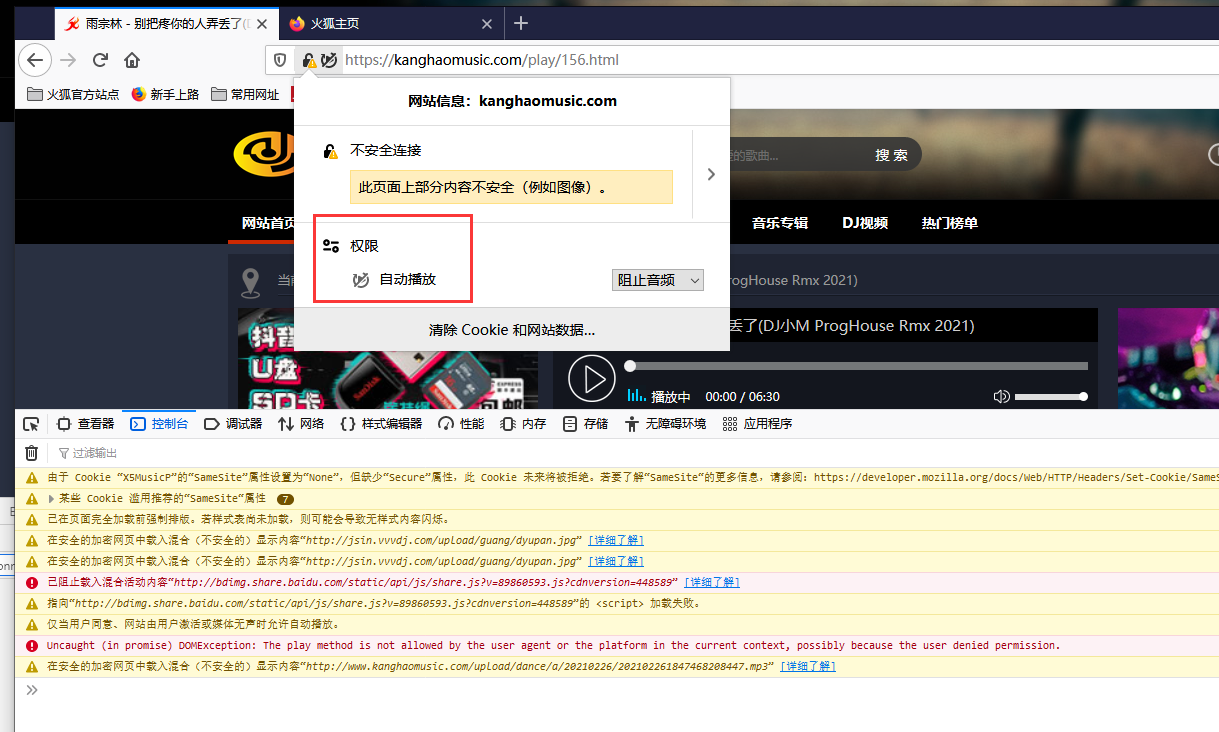Click the location pin icon on page
The height and width of the screenshot is (732, 1219).
(x=250, y=282)
